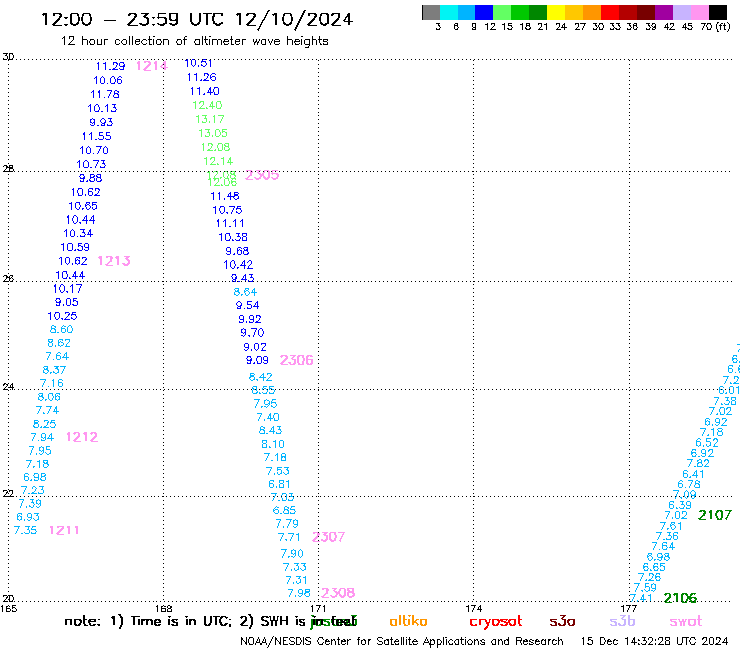Click the pink time label 2307
The width and height of the screenshot is (740, 650).
click(328, 537)
